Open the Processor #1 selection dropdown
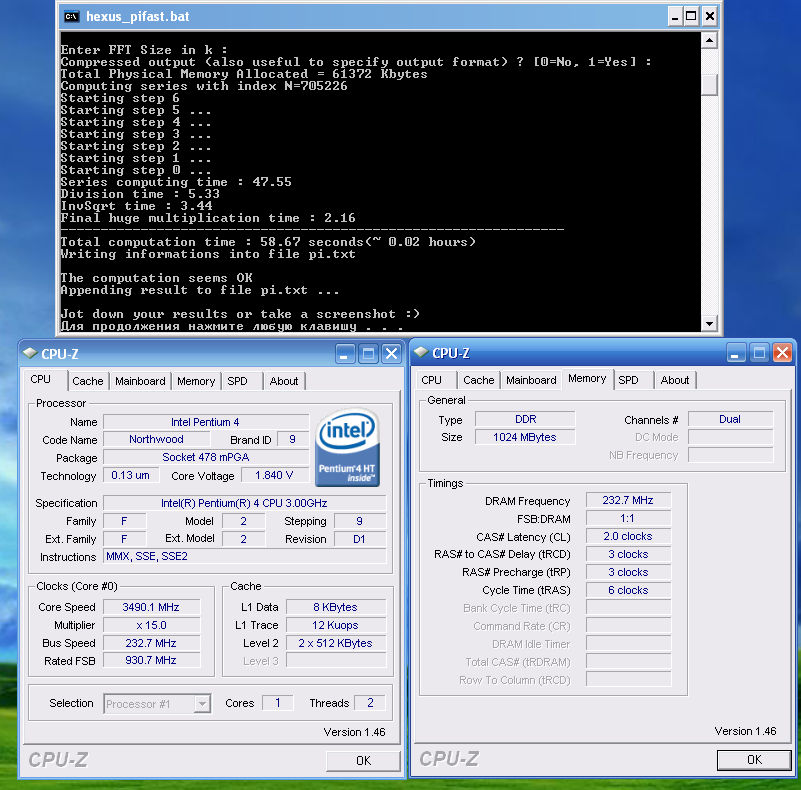The image size is (801, 790). pyautogui.click(x=202, y=704)
